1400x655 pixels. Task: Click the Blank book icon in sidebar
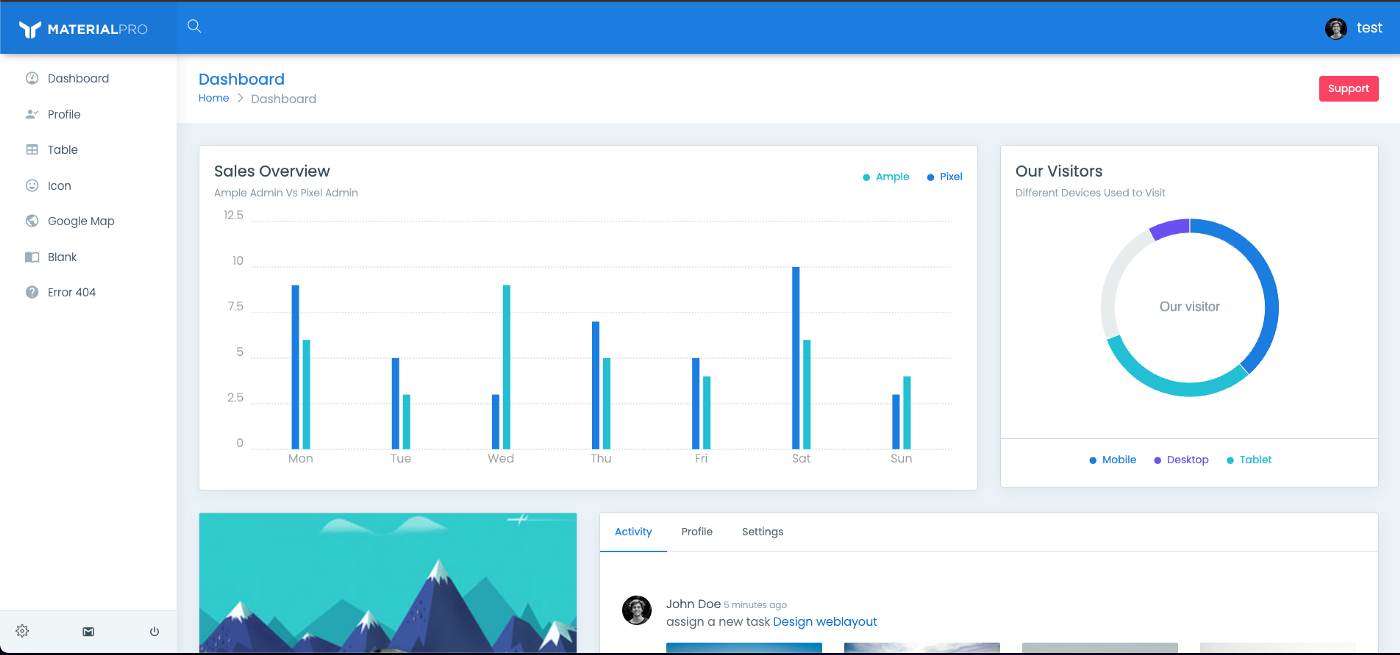[x=32, y=257]
